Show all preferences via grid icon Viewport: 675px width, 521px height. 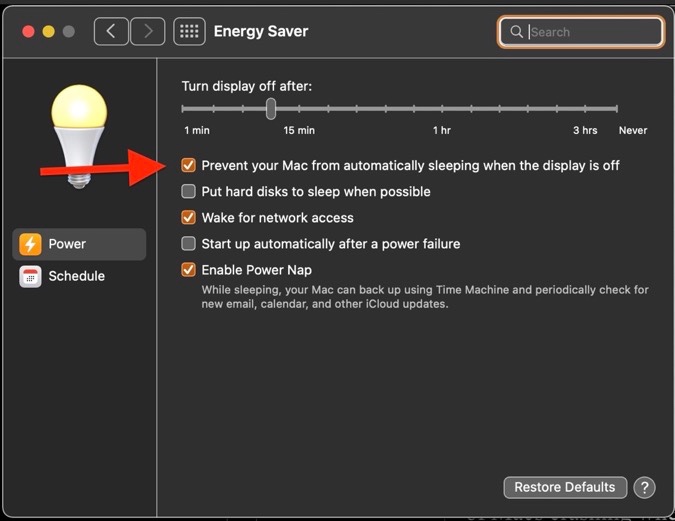(189, 31)
